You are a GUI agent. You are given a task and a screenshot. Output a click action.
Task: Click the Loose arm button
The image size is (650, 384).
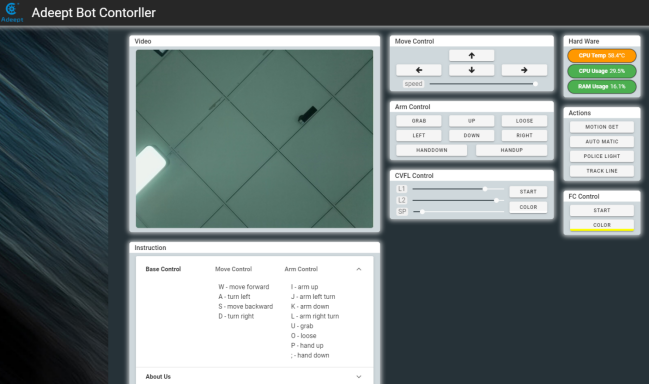tap(524, 121)
